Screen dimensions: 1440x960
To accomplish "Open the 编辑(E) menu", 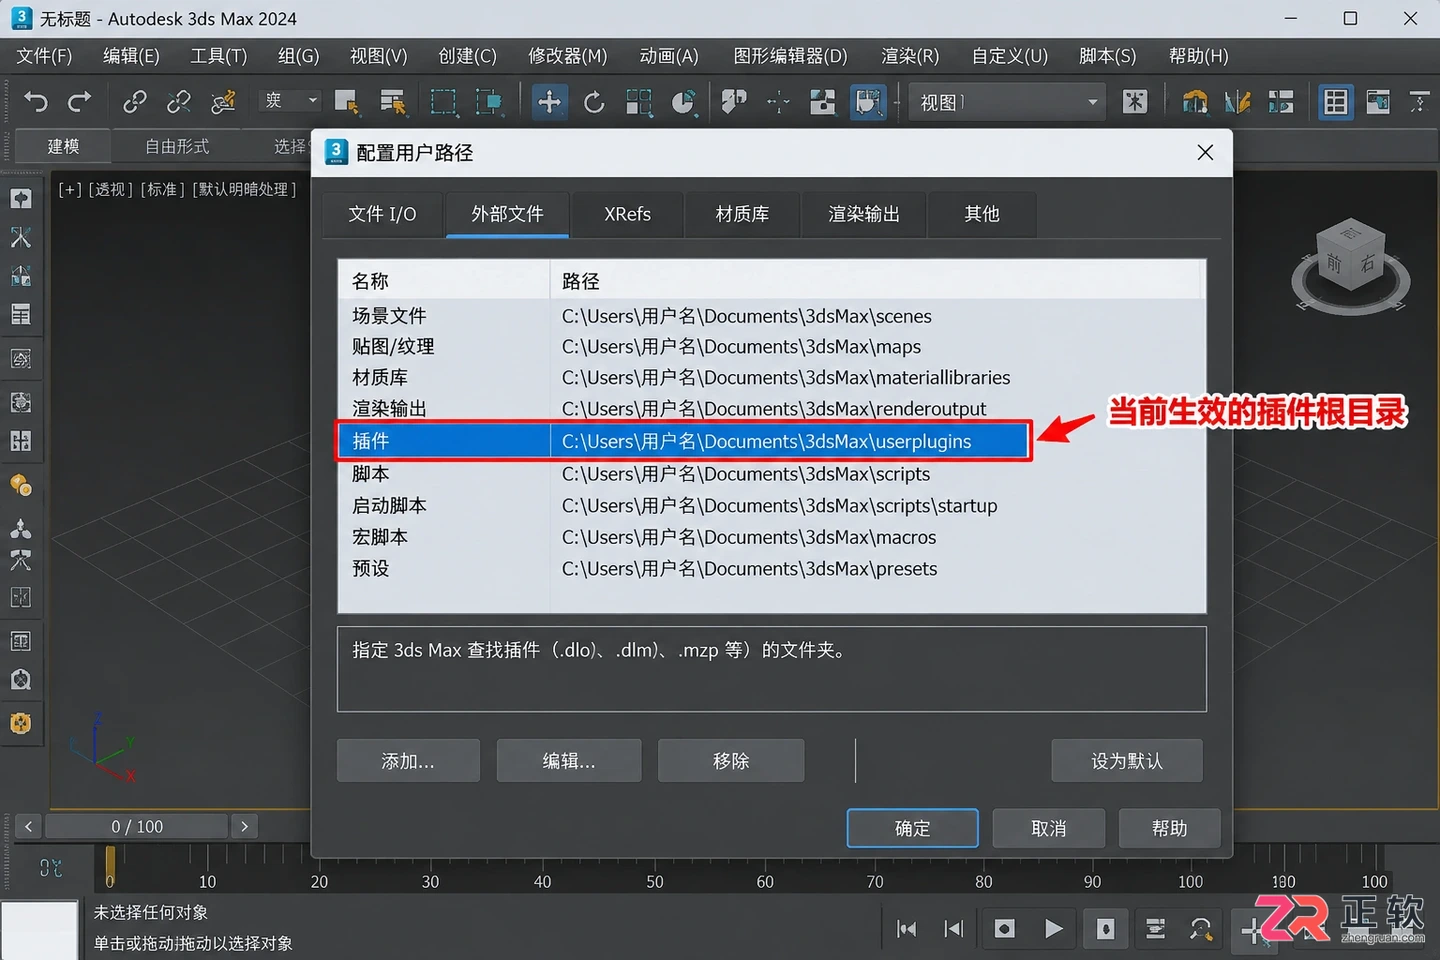I will point(131,56).
